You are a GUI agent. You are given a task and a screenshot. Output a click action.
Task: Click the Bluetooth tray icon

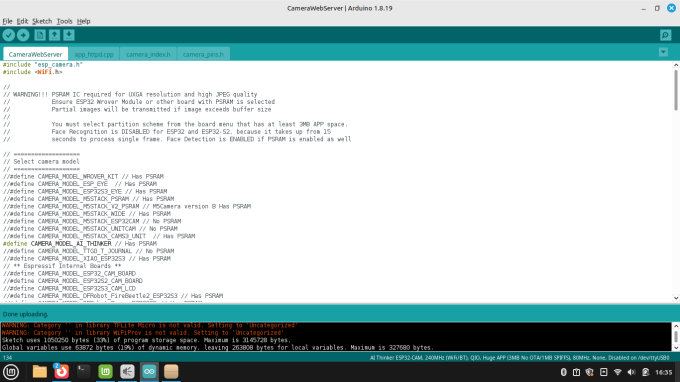click(563, 372)
